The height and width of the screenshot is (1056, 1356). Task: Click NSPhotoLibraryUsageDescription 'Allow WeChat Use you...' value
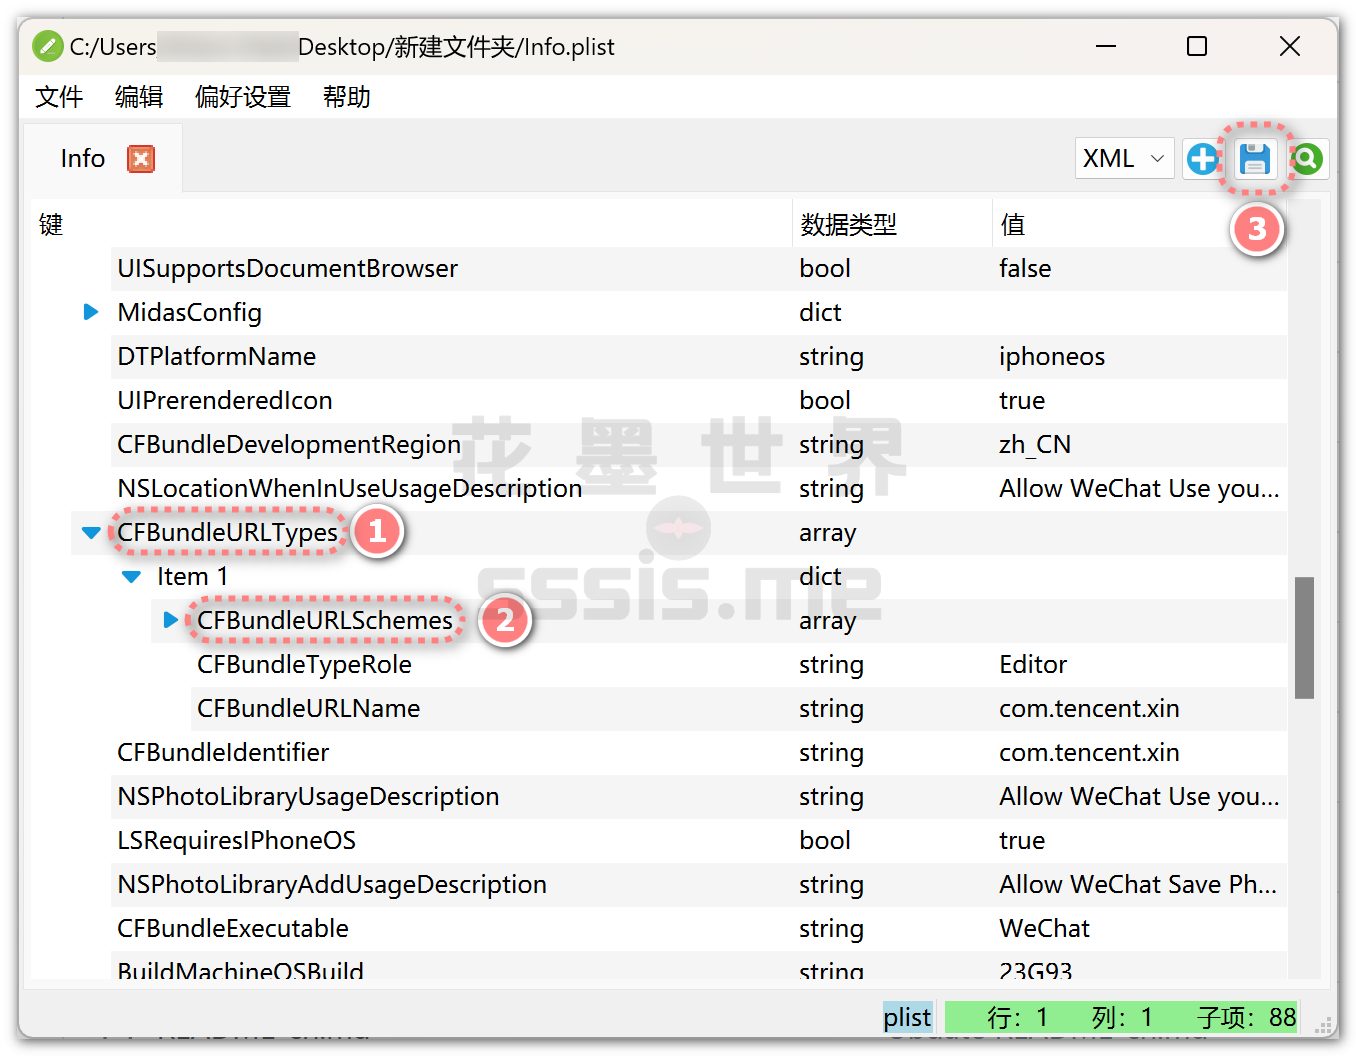click(x=1139, y=796)
